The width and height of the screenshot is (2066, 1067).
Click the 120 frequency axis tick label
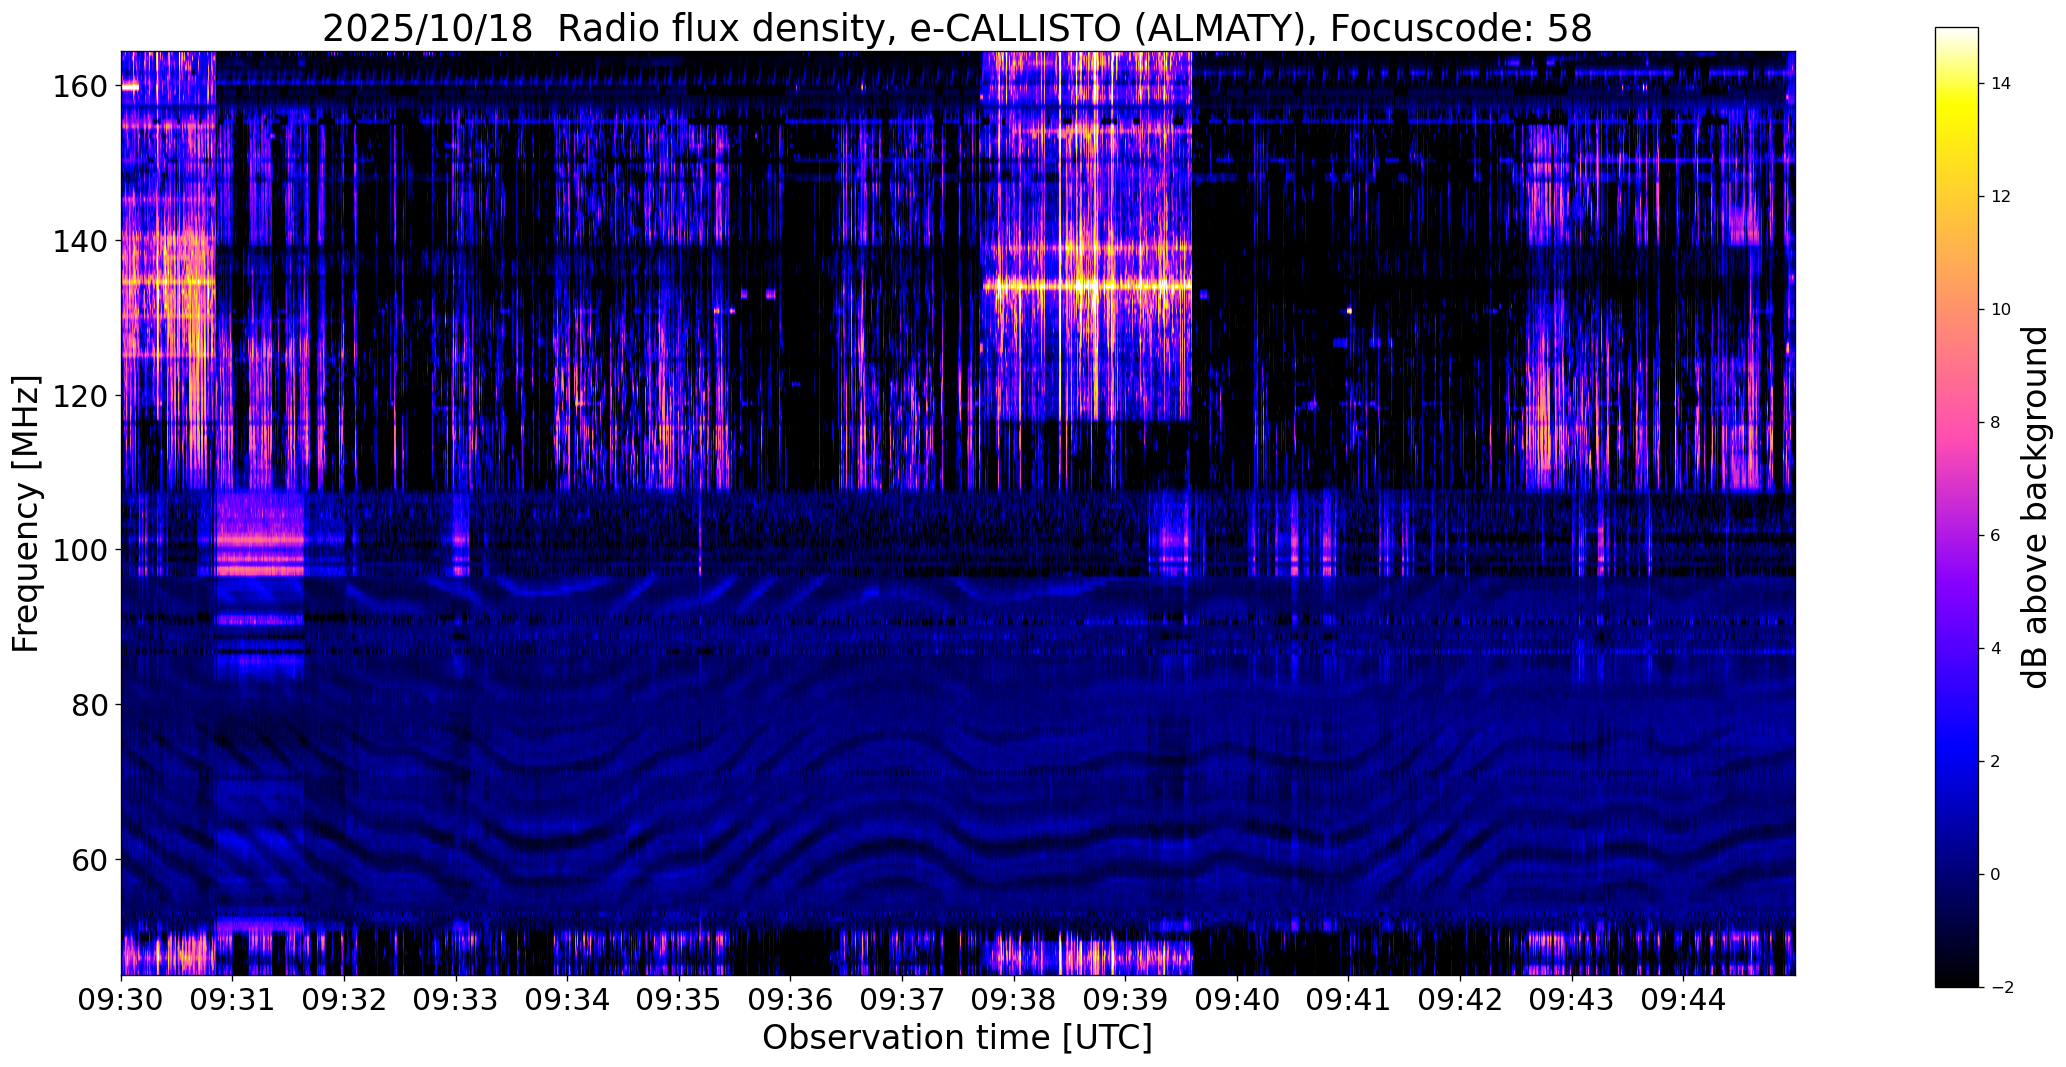[81, 396]
